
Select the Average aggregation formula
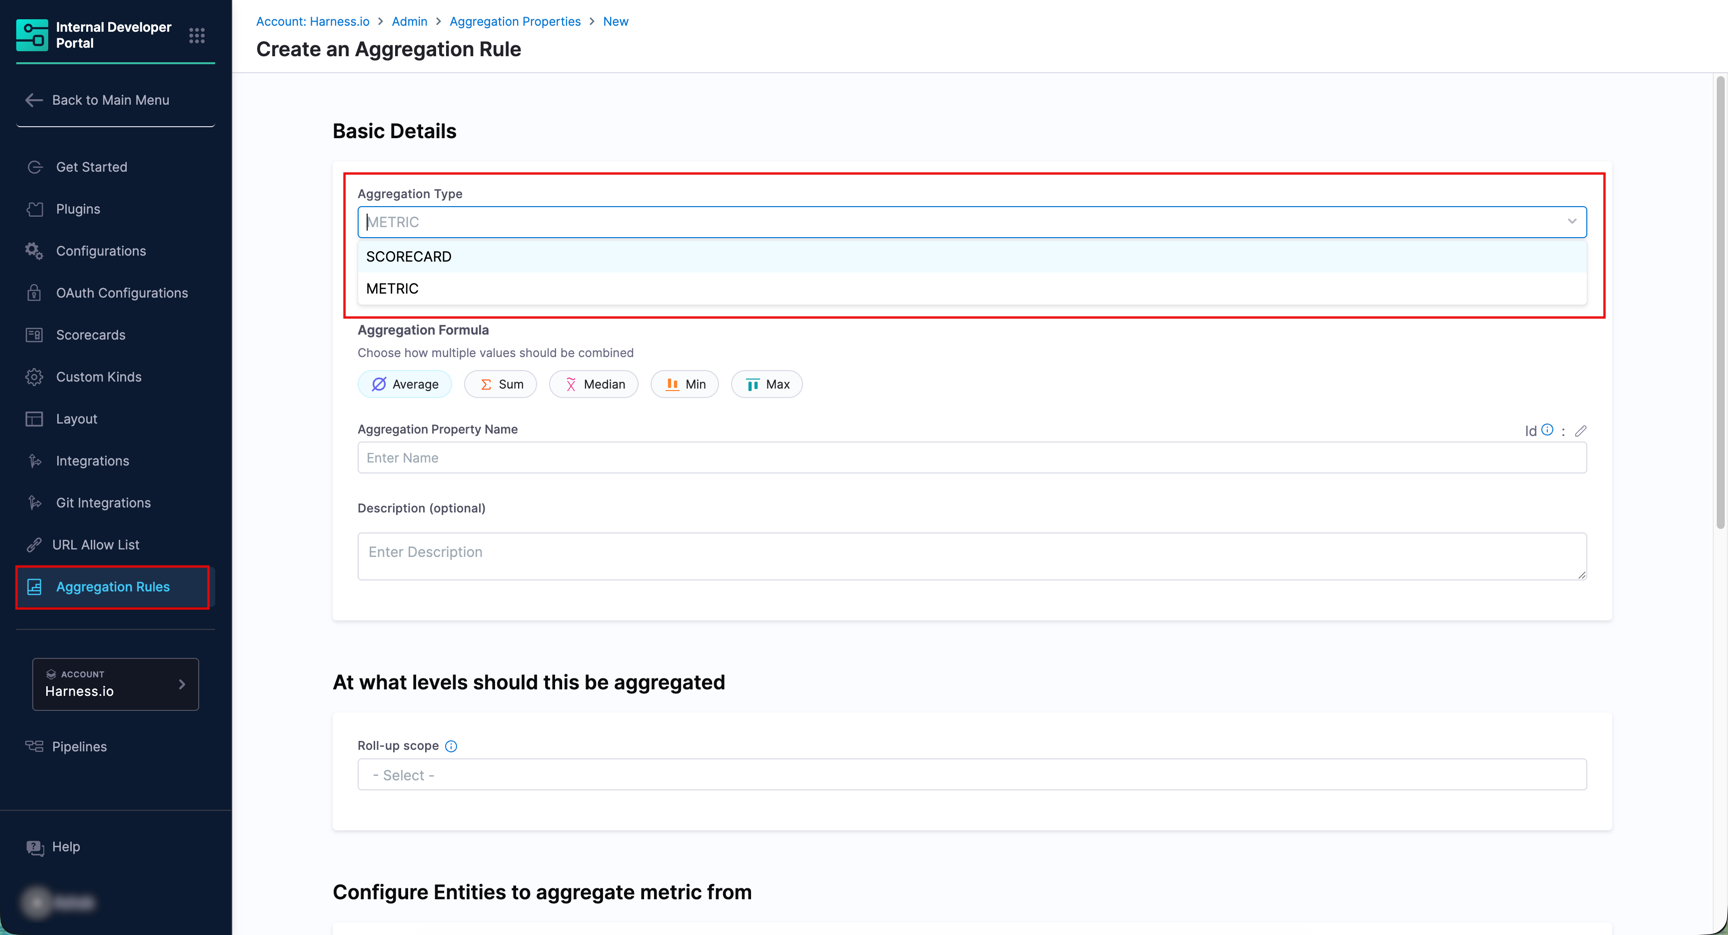(x=404, y=384)
